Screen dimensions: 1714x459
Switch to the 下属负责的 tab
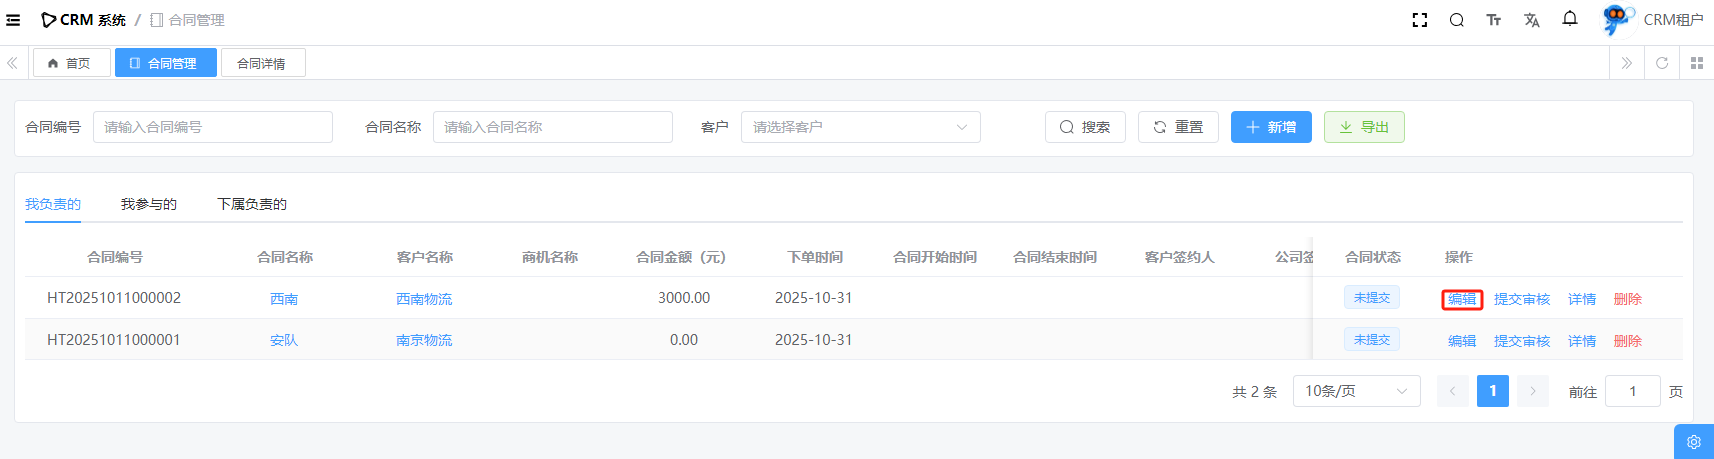point(252,204)
